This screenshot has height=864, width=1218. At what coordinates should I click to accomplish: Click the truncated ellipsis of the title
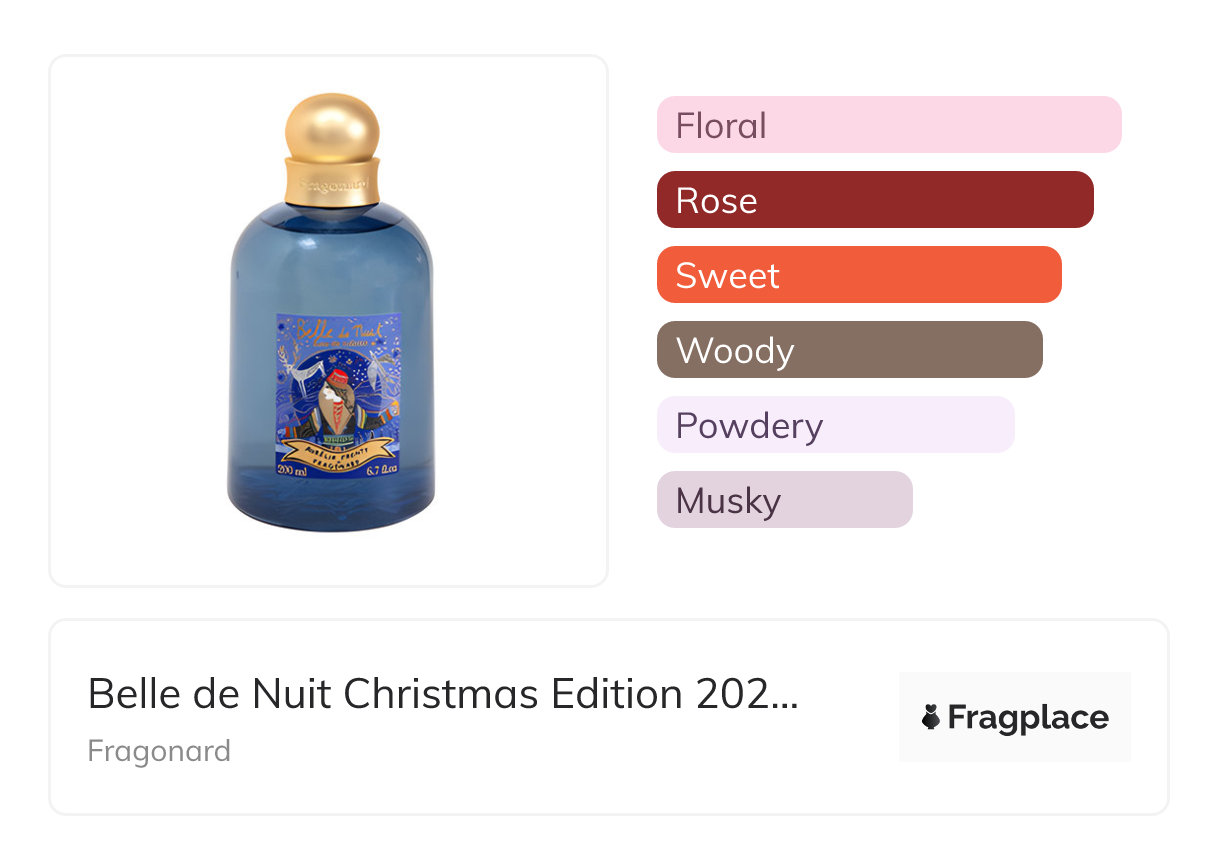point(786,694)
